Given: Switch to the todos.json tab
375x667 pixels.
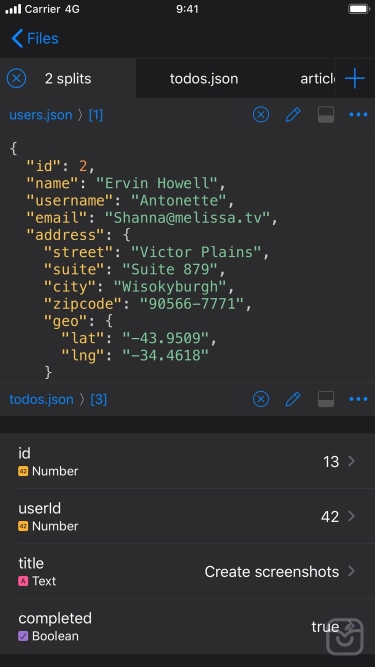Looking at the screenshot, I should point(204,79).
